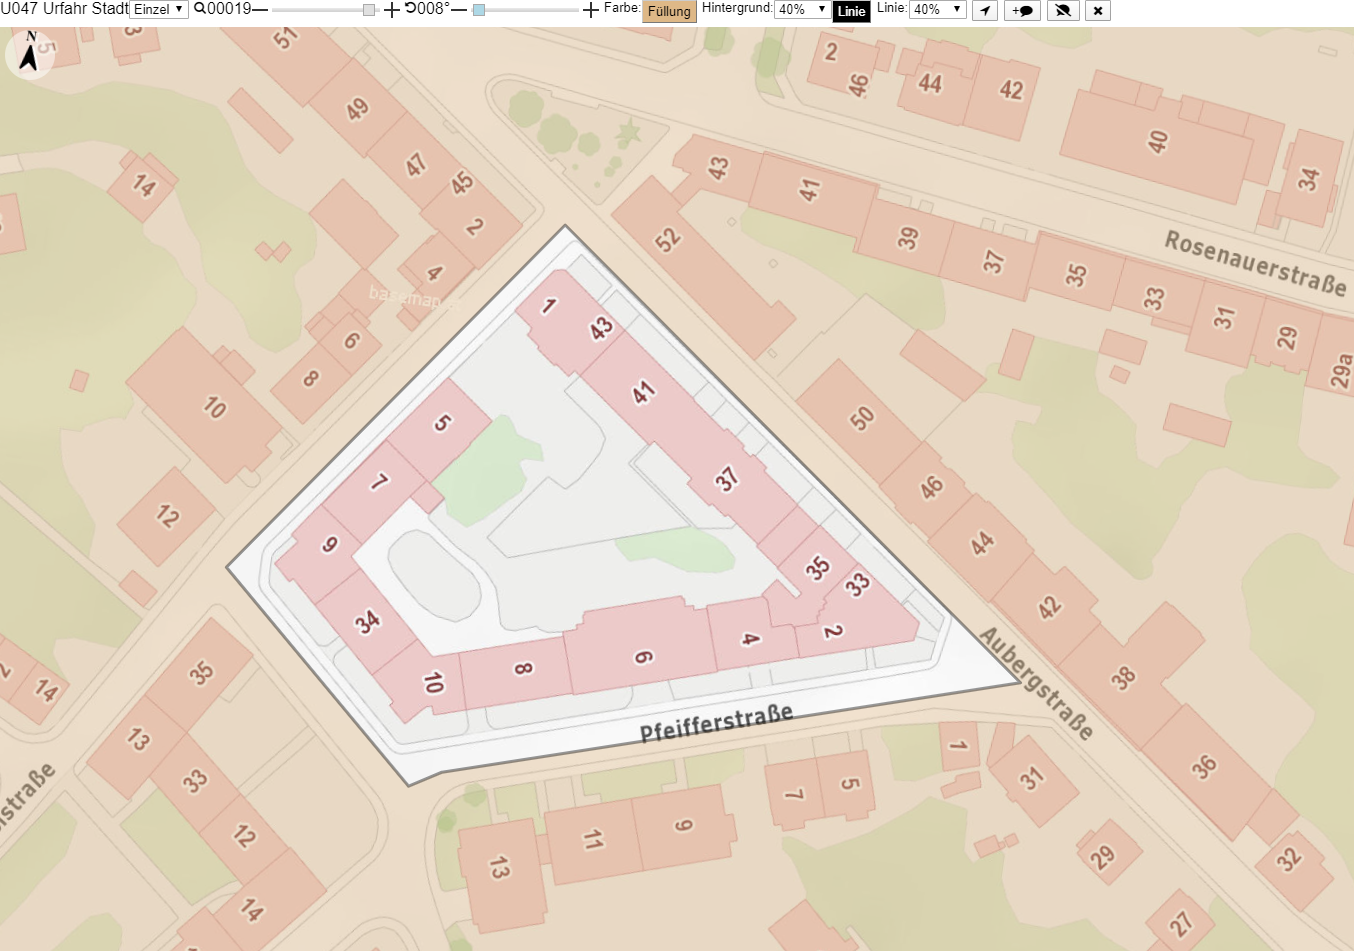Toggle the crossed-out eye hide icon
This screenshot has height=951, width=1354.
click(x=1063, y=10)
